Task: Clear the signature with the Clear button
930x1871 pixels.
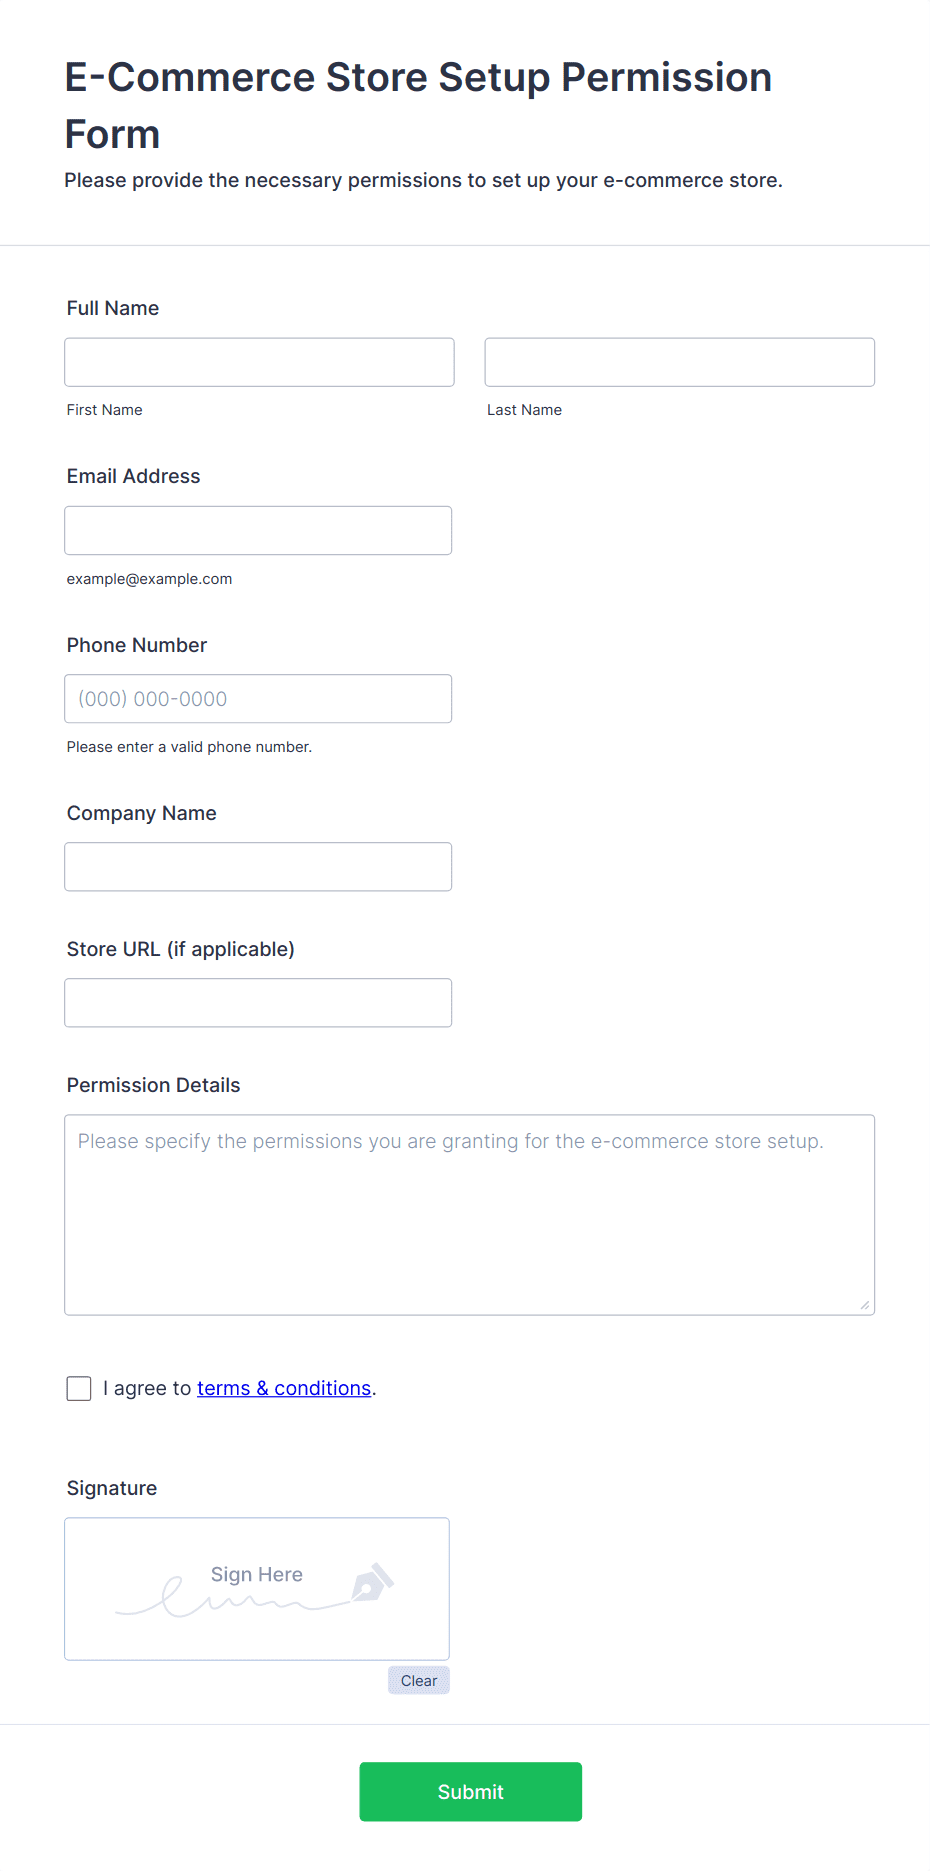Action: pyautogui.click(x=419, y=1680)
